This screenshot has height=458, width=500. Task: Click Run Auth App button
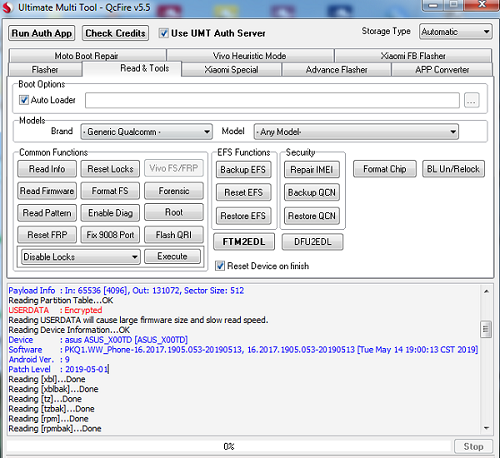pos(42,33)
